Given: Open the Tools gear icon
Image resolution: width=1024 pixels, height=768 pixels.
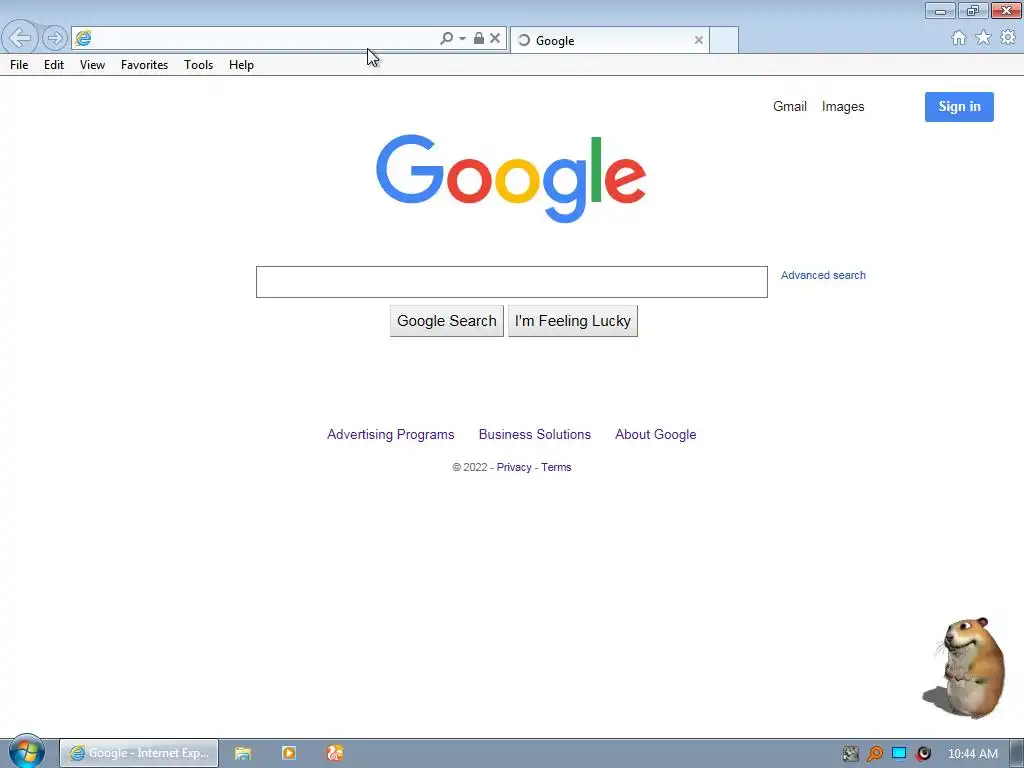Looking at the screenshot, I should coord(1008,38).
